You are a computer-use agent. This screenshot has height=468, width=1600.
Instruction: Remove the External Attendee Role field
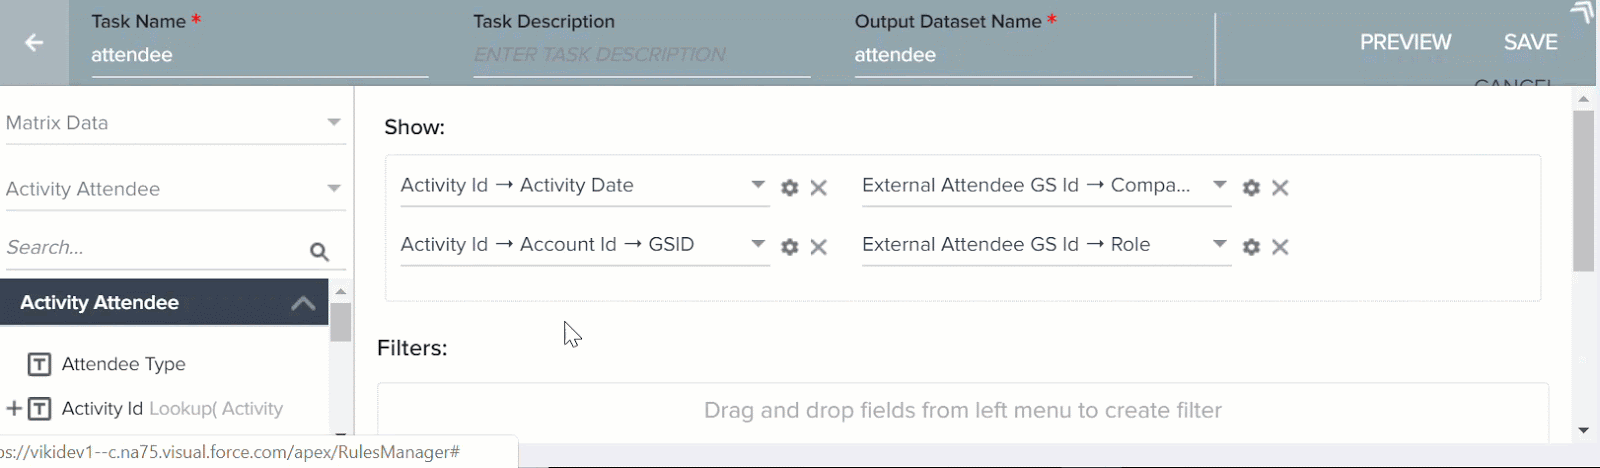click(x=1280, y=246)
